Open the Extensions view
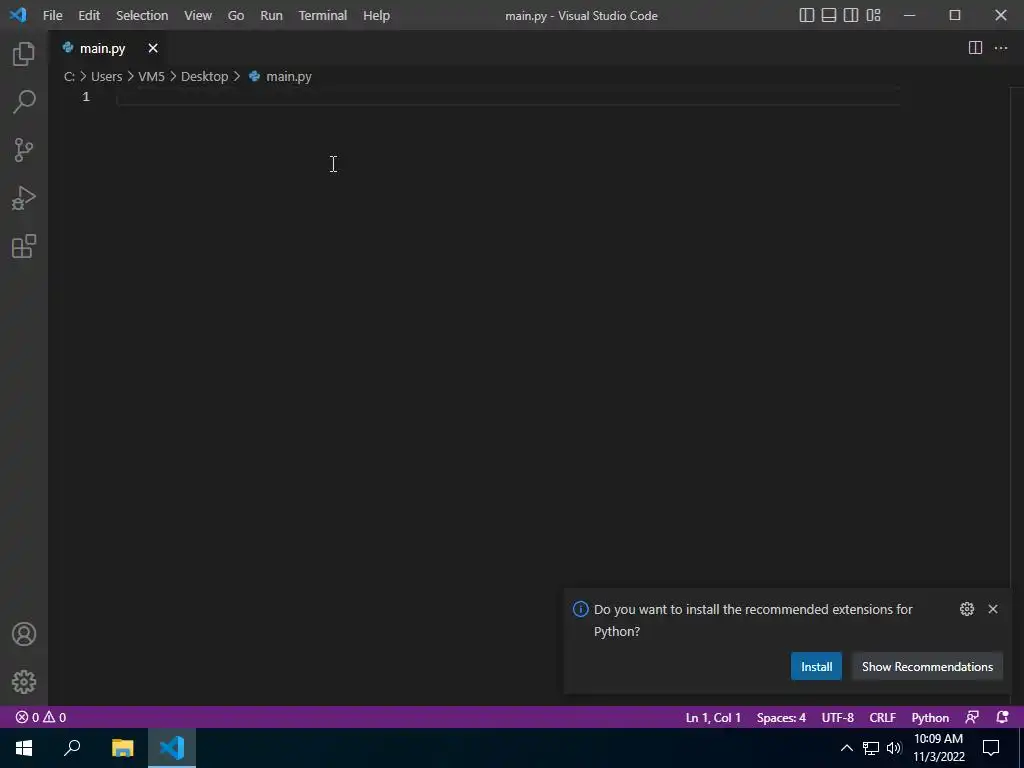Image resolution: width=1024 pixels, height=768 pixels. [24, 247]
